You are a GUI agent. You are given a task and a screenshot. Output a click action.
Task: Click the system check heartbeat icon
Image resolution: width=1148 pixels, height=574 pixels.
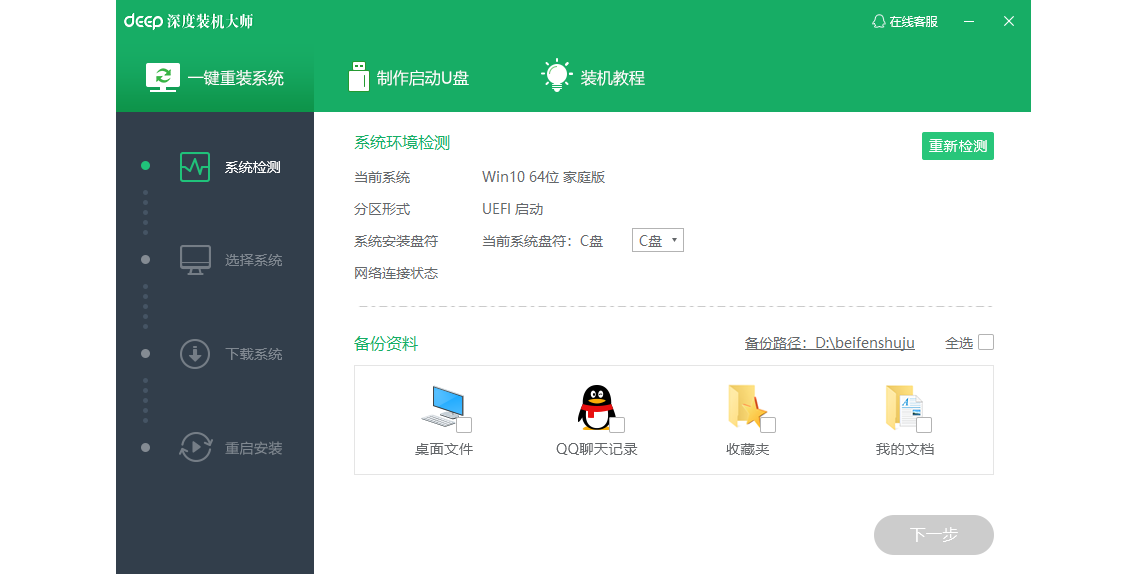(x=195, y=167)
